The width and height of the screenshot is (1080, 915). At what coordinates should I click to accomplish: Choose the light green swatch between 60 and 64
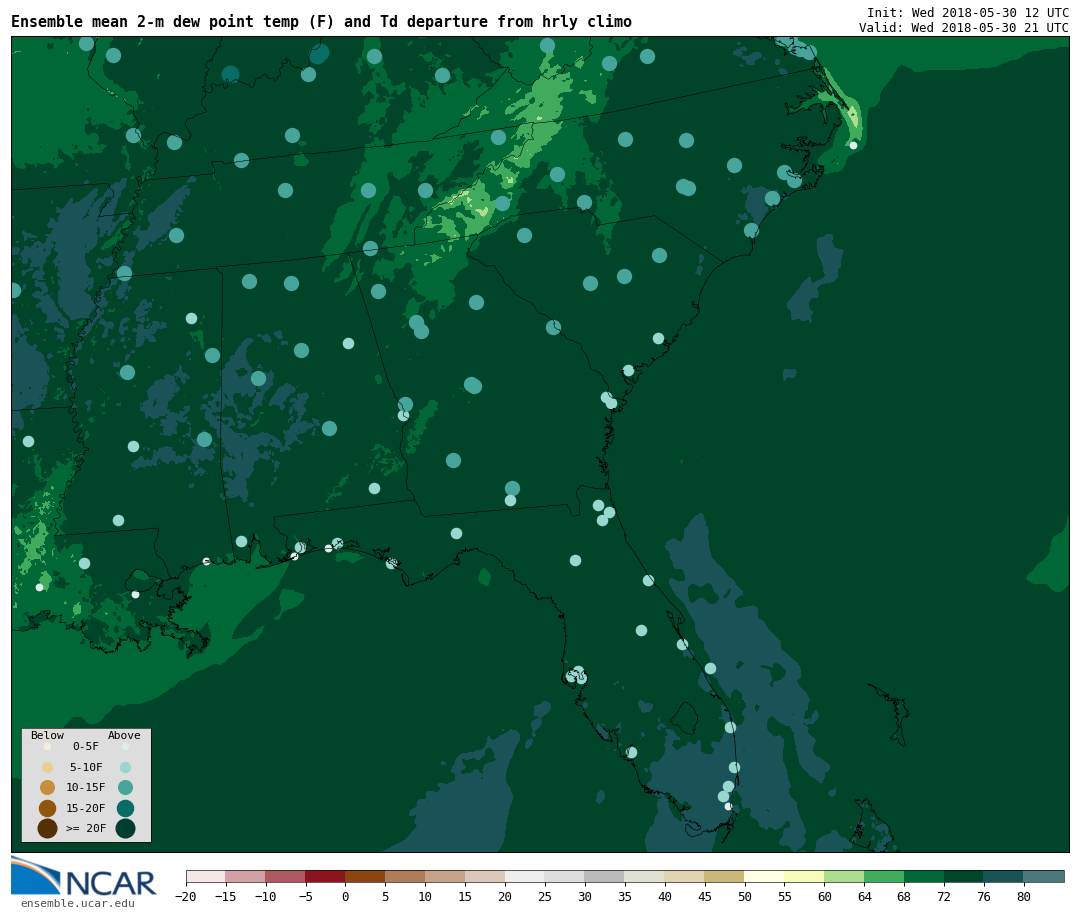click(x=844, y=876)
